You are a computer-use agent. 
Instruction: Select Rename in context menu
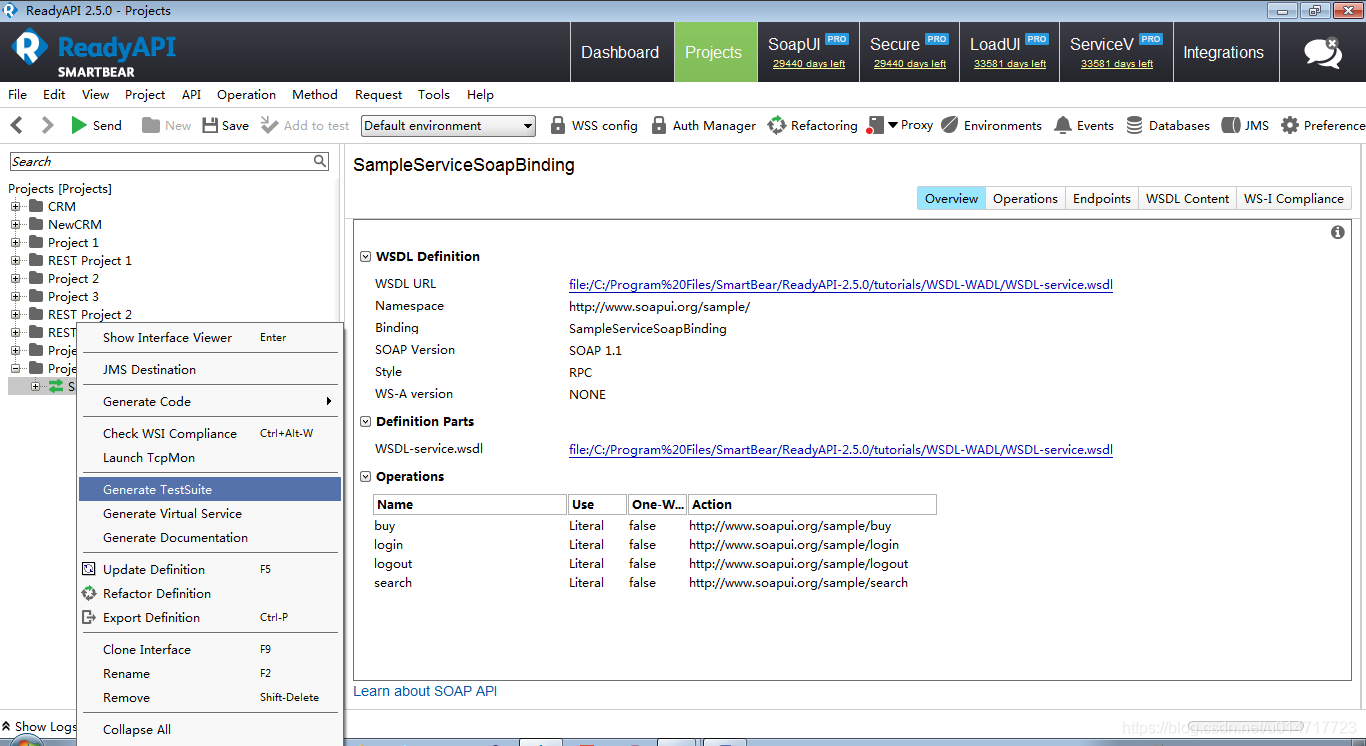pyautogui.click(x=210, y=673)
